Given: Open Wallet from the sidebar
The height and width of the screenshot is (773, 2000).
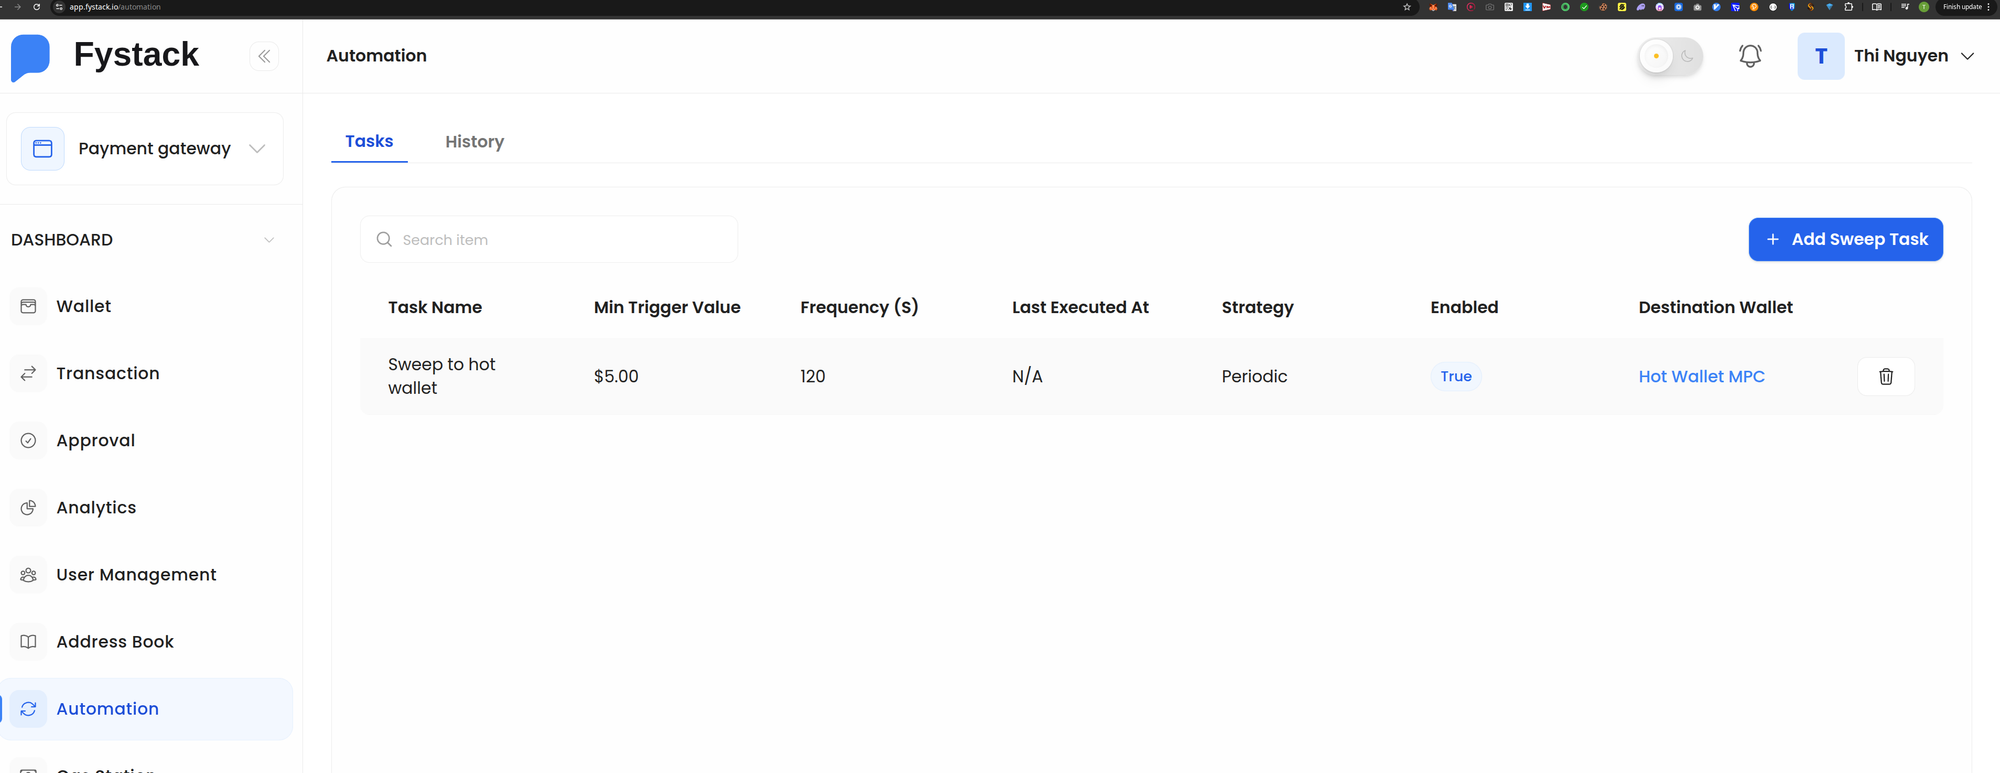Looking at the screenshot, I should 83,306.
